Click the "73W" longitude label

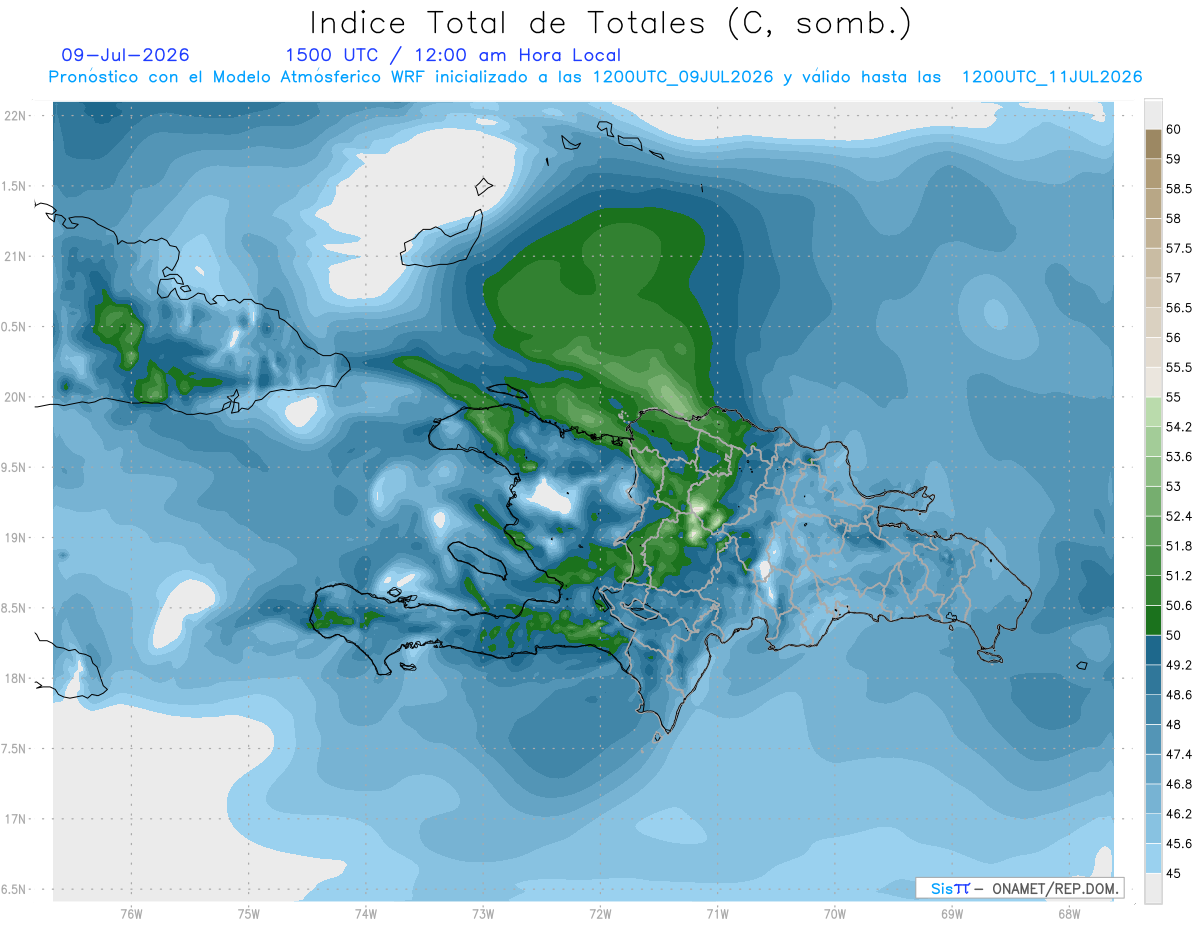point(483,913)
